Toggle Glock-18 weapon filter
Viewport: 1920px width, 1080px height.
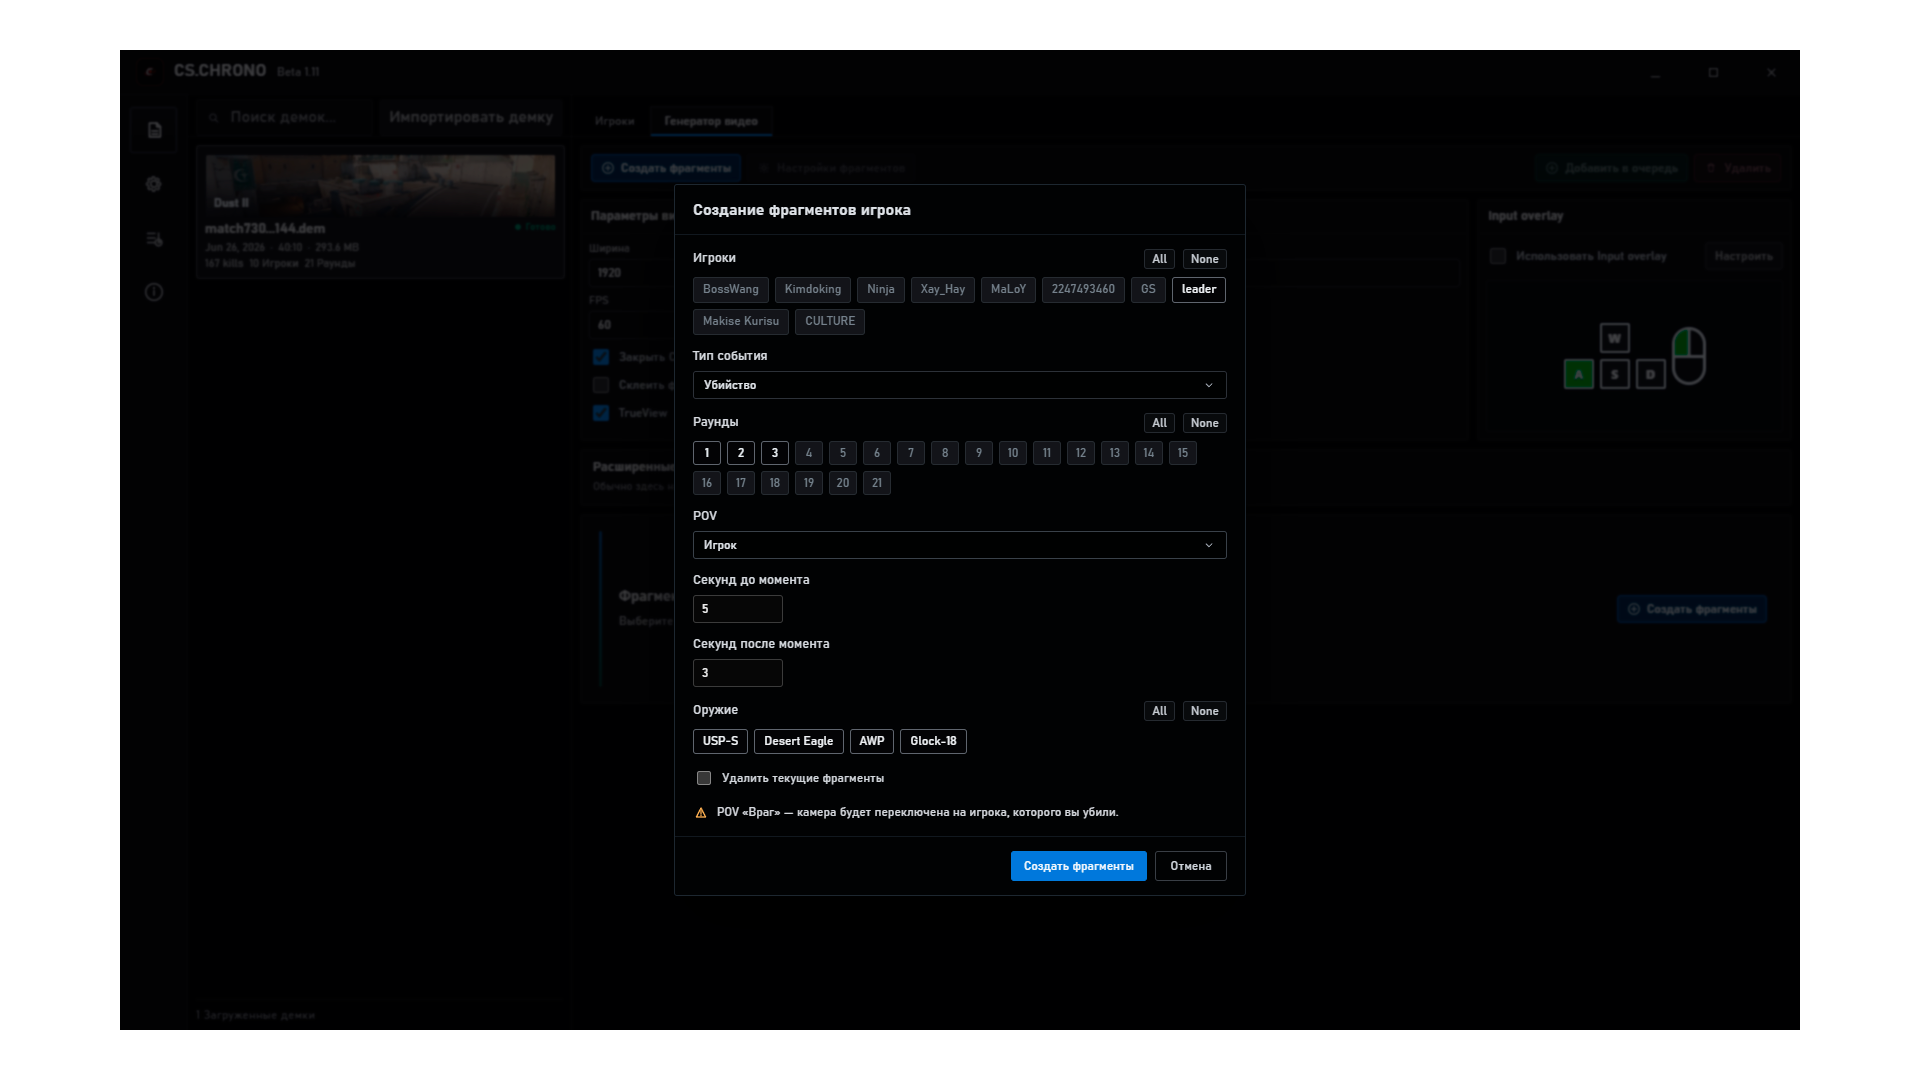933,742
